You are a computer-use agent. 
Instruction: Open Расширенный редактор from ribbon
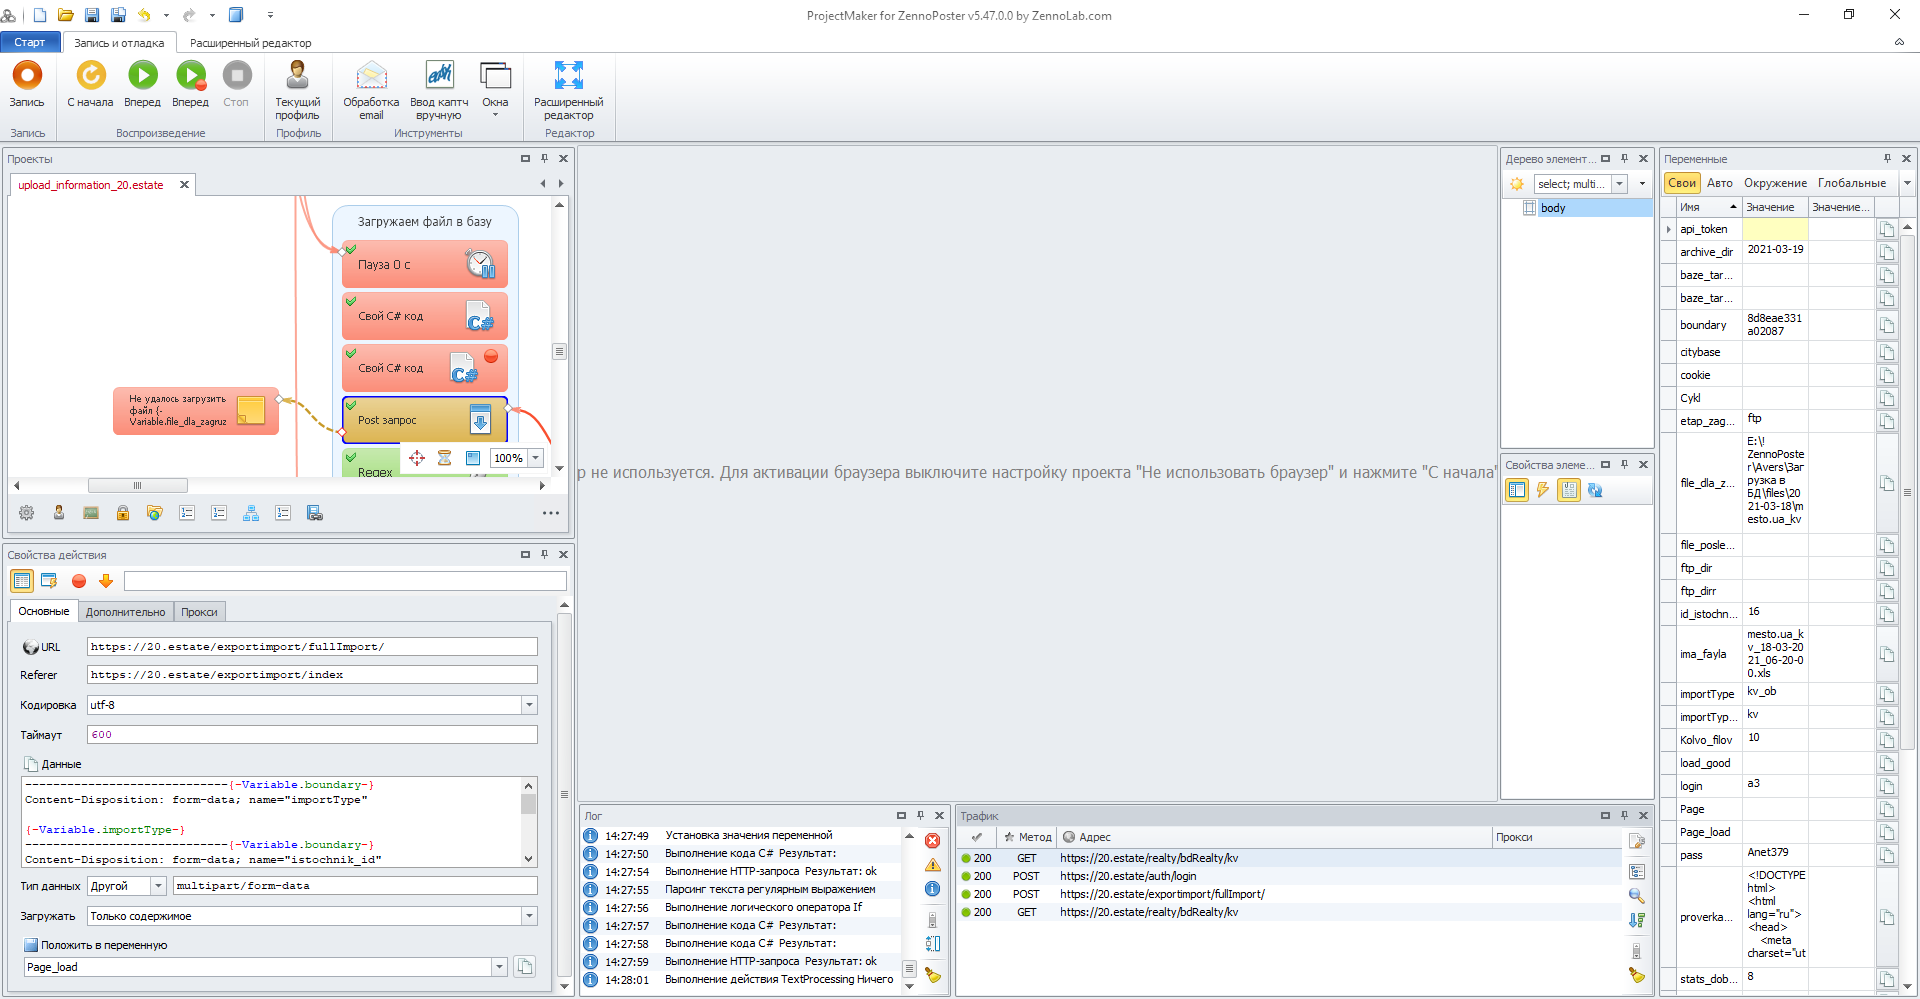point(568,90)
